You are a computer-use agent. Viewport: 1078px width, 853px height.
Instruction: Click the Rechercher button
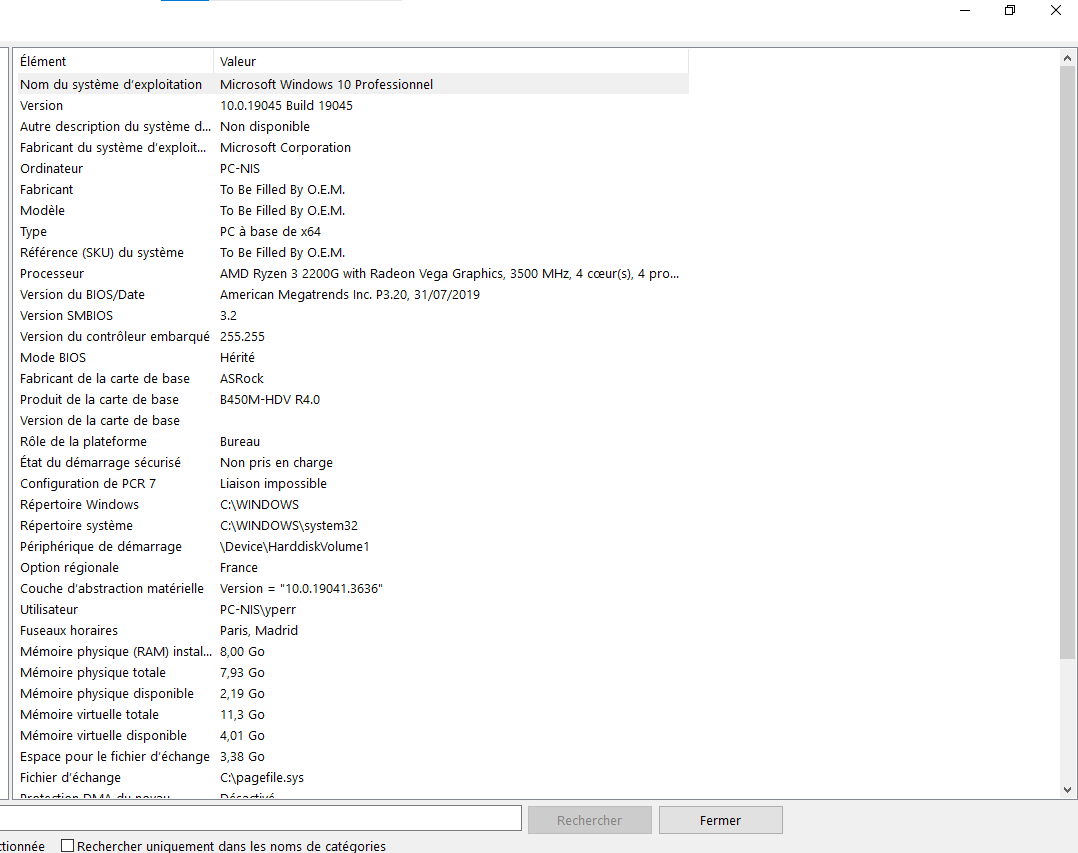coord(589,820)
